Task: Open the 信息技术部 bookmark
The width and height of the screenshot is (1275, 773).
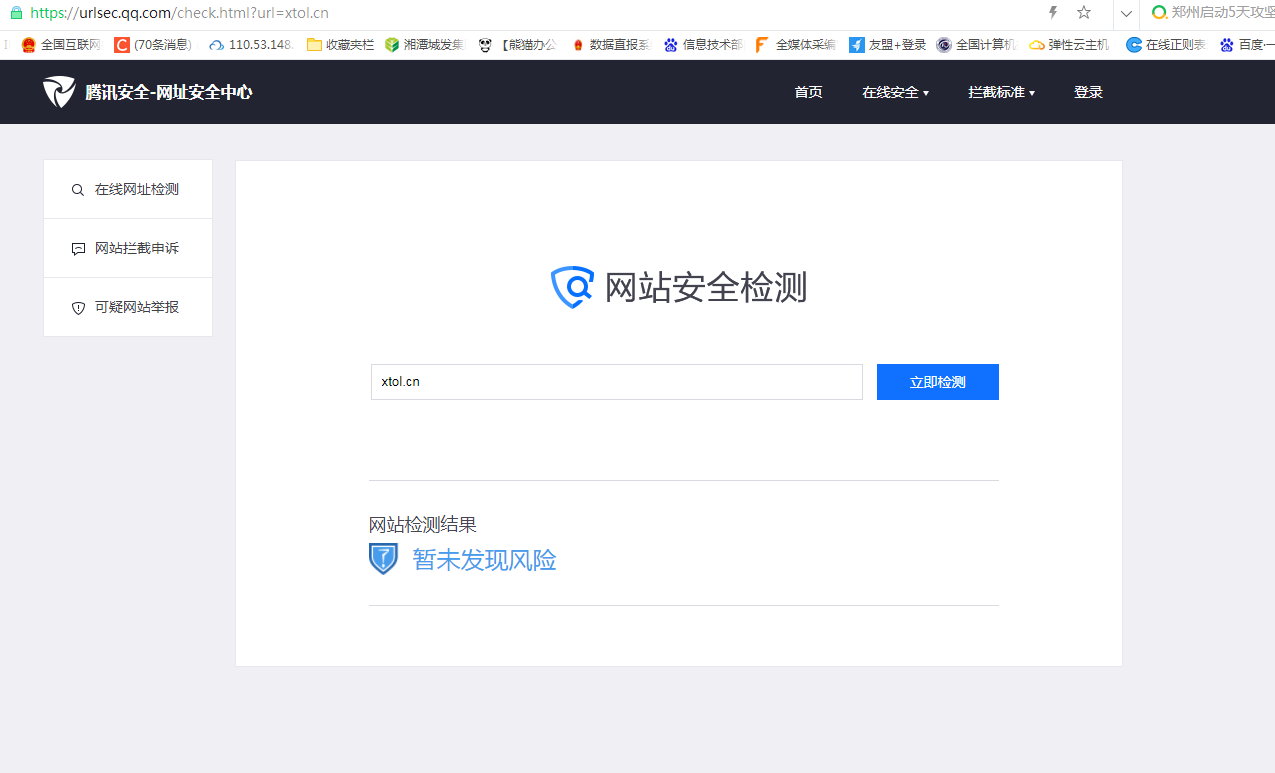Action: point(703,45)
